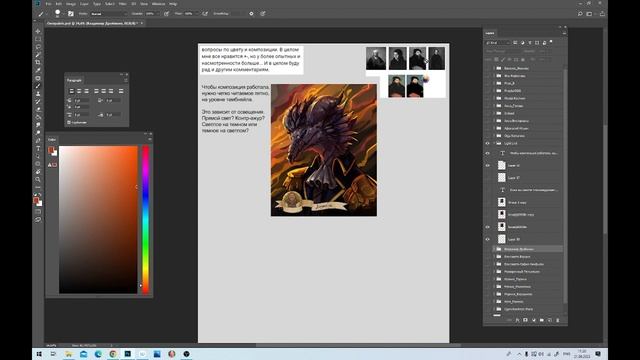Click the share document icon
Viewport: 640px width, 360px height.
(x=602, y=13)
